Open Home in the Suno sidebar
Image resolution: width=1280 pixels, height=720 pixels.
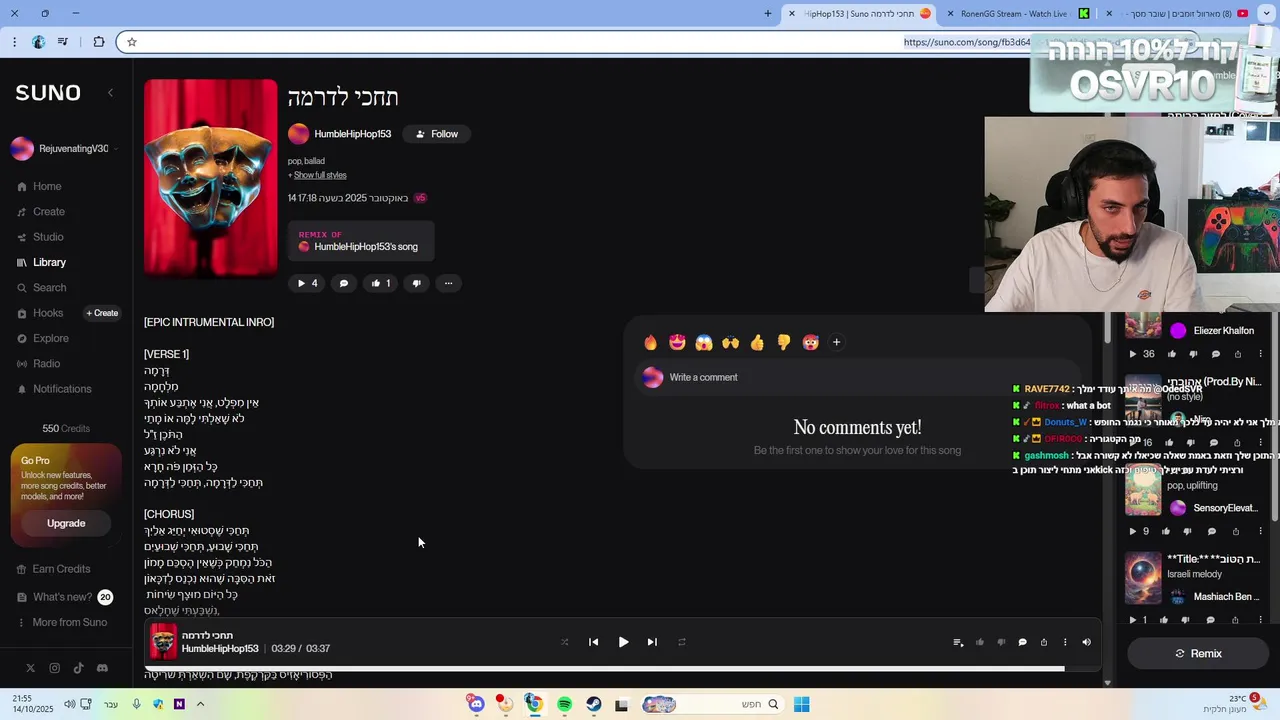pyautogui.click(x=40, y=186)
